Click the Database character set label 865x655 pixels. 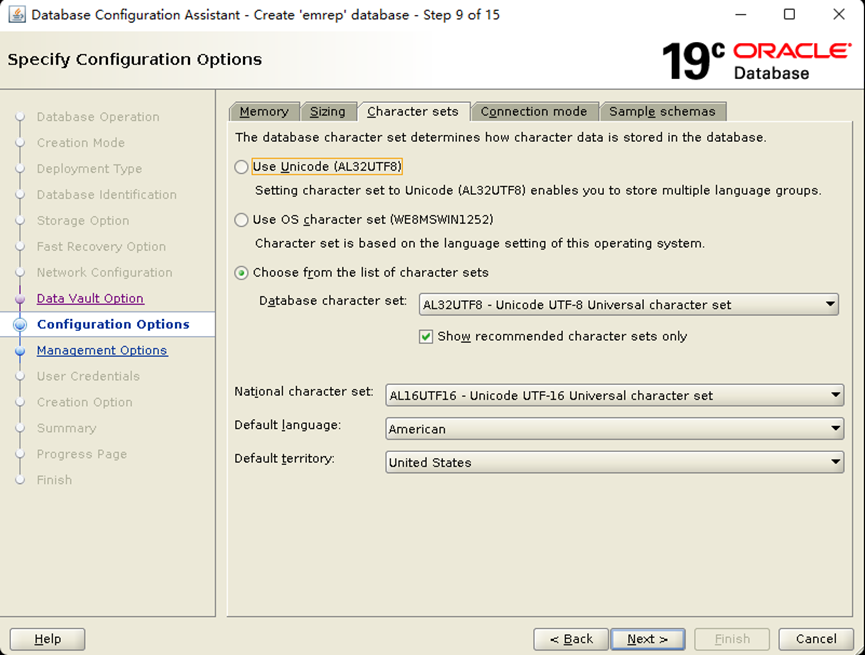pos(333,301)
